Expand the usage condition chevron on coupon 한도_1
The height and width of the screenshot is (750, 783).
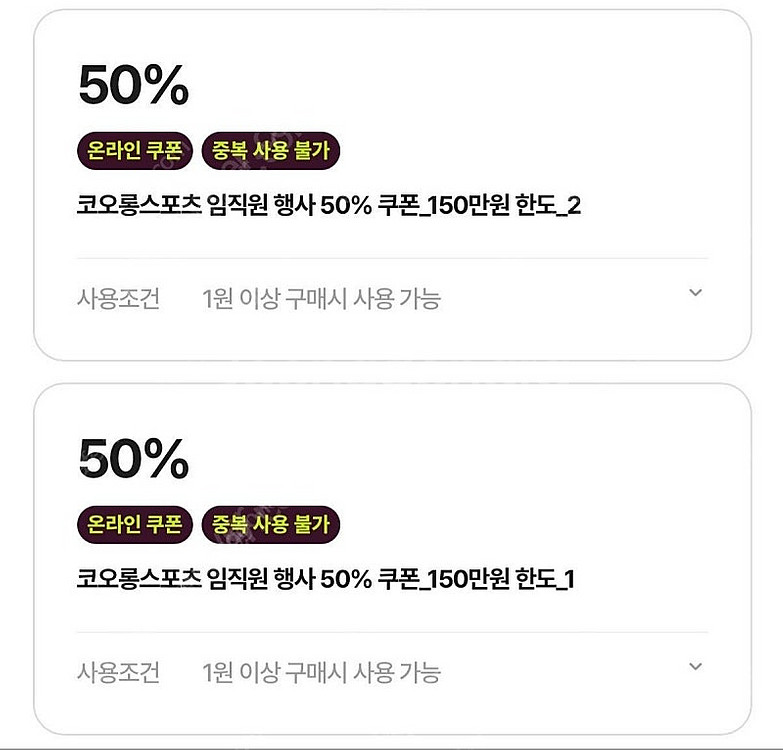coord(696,667)
